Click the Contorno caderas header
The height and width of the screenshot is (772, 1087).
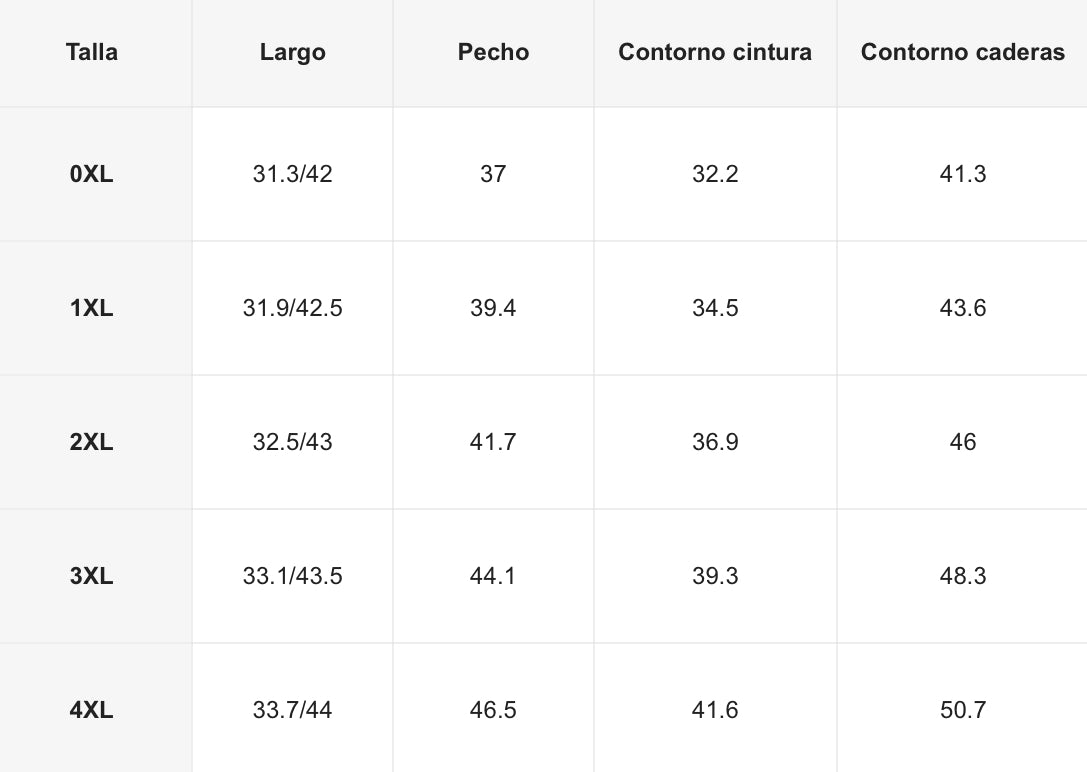point(962,53)
